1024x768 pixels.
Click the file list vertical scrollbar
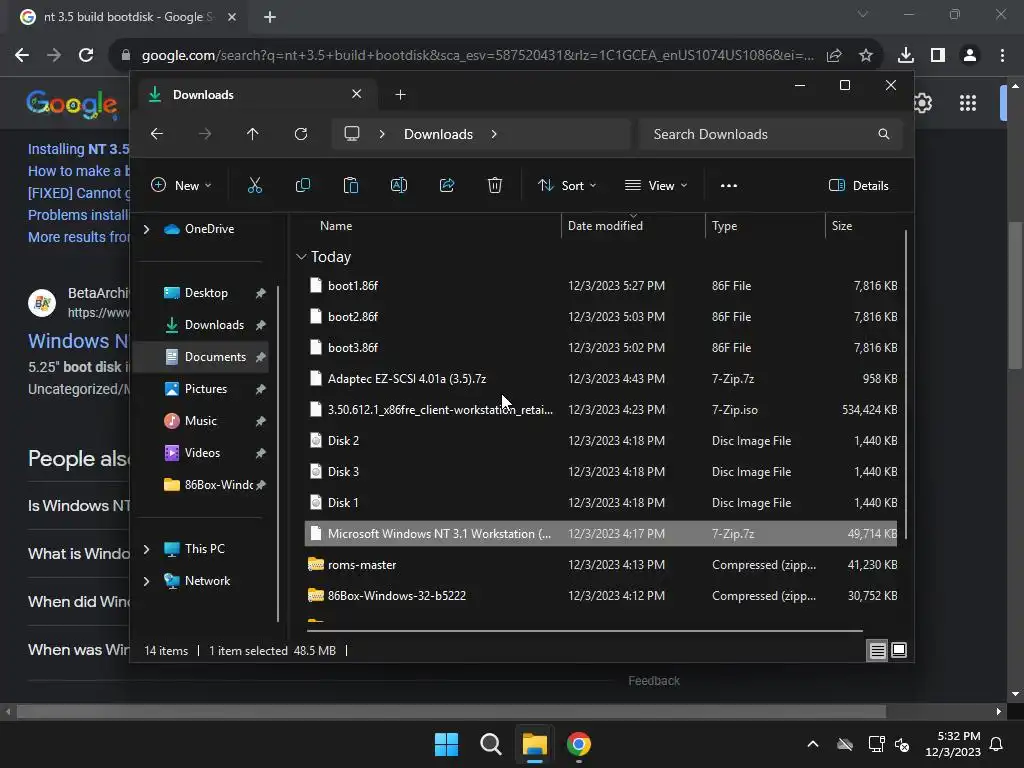905,385
